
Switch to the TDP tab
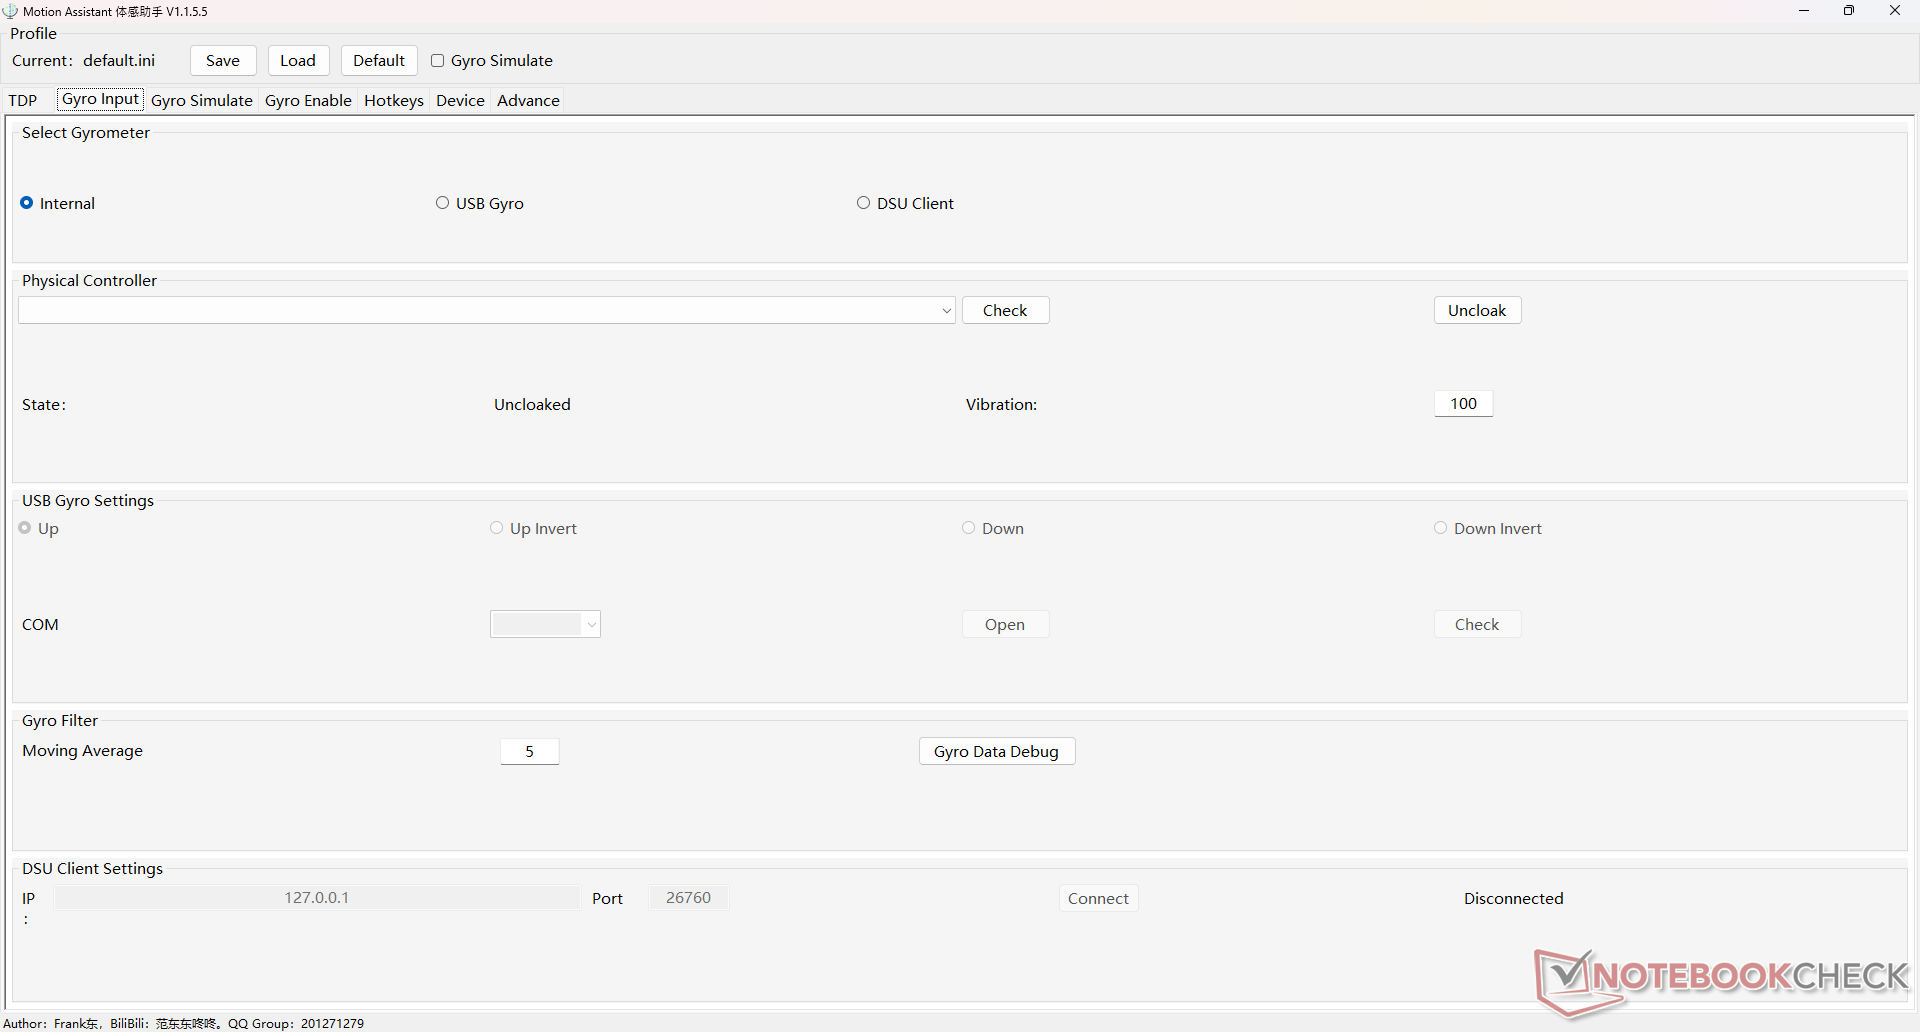point(23,100)
